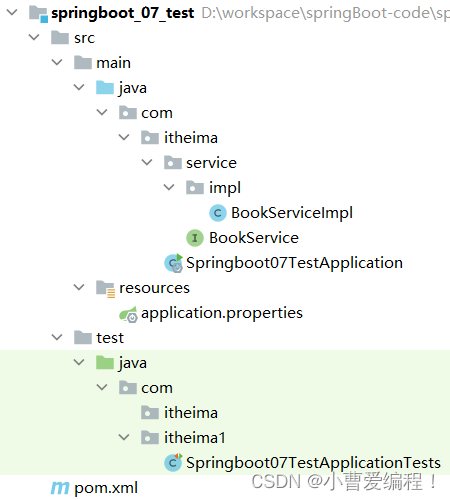Click the resources folder icon

[x=105, y=289]
